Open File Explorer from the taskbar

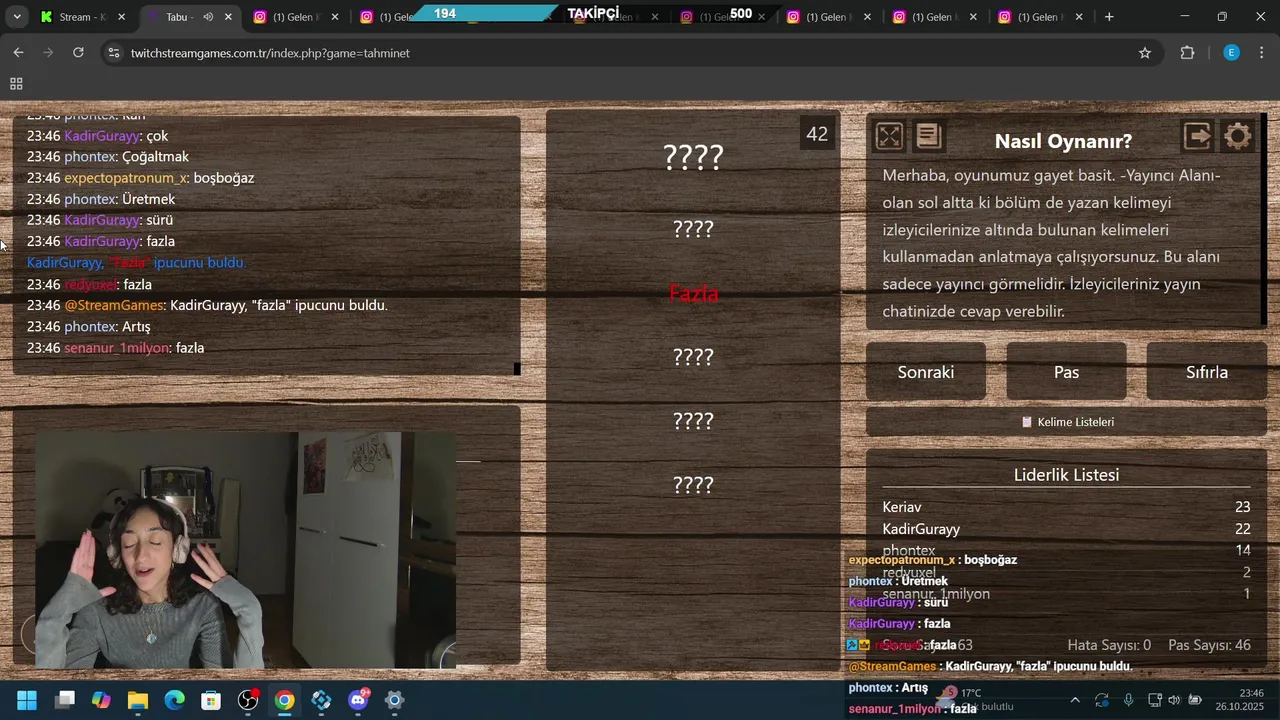(x=138, y=700)
